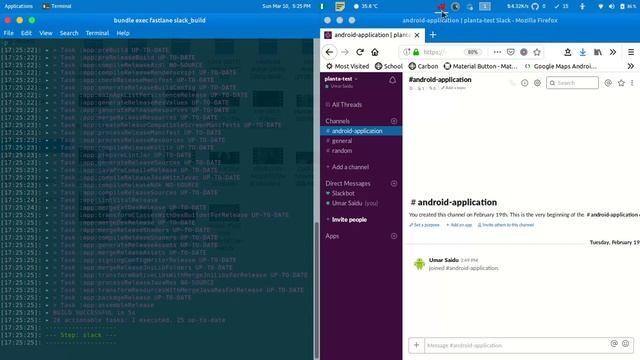This screenshot has width=640, height=360.
Task: Select android-application channel in sidebar
Action: tap(361, 131)
